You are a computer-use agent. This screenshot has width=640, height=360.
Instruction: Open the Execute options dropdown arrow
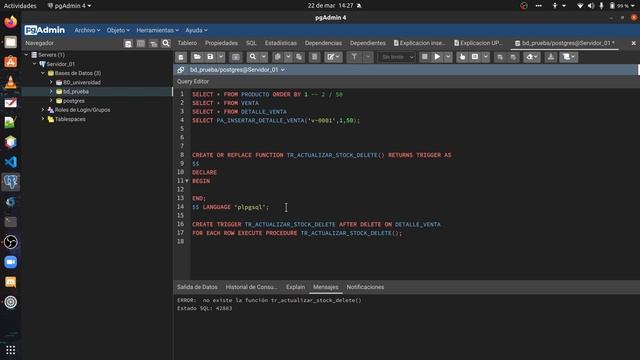(x=448, y=57)
